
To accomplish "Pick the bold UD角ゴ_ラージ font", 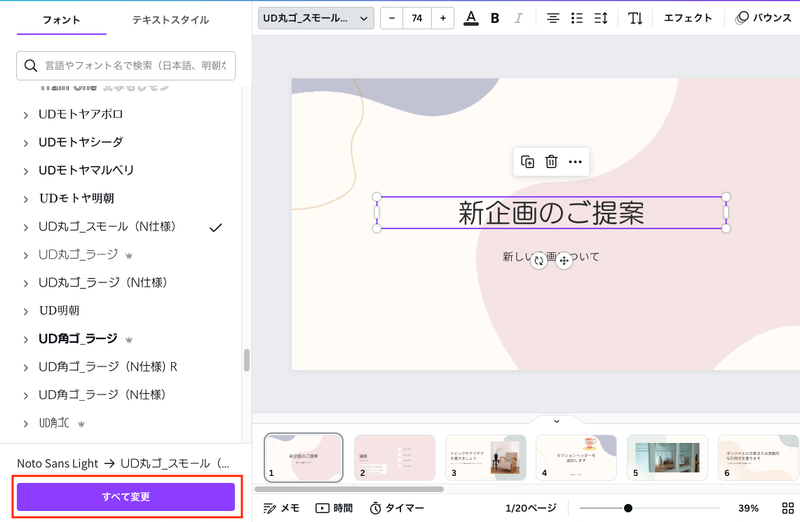I will coord(78,339).
